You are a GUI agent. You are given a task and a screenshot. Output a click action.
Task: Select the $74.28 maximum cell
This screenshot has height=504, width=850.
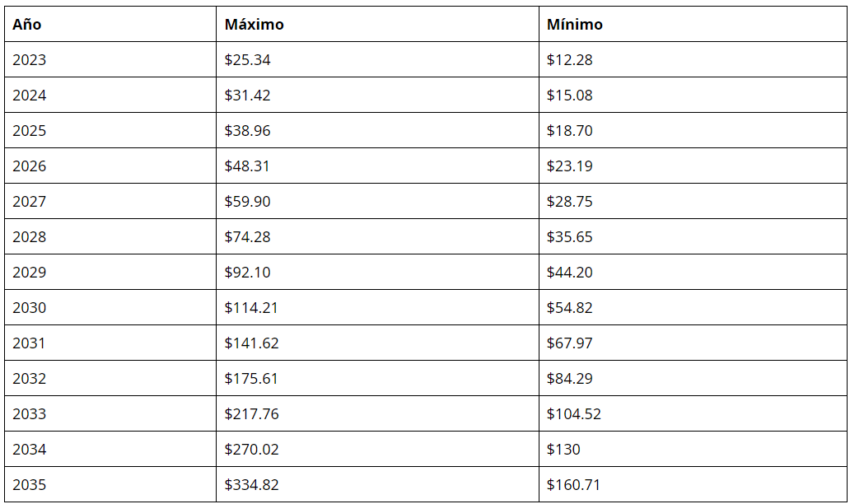pos(377,237)
